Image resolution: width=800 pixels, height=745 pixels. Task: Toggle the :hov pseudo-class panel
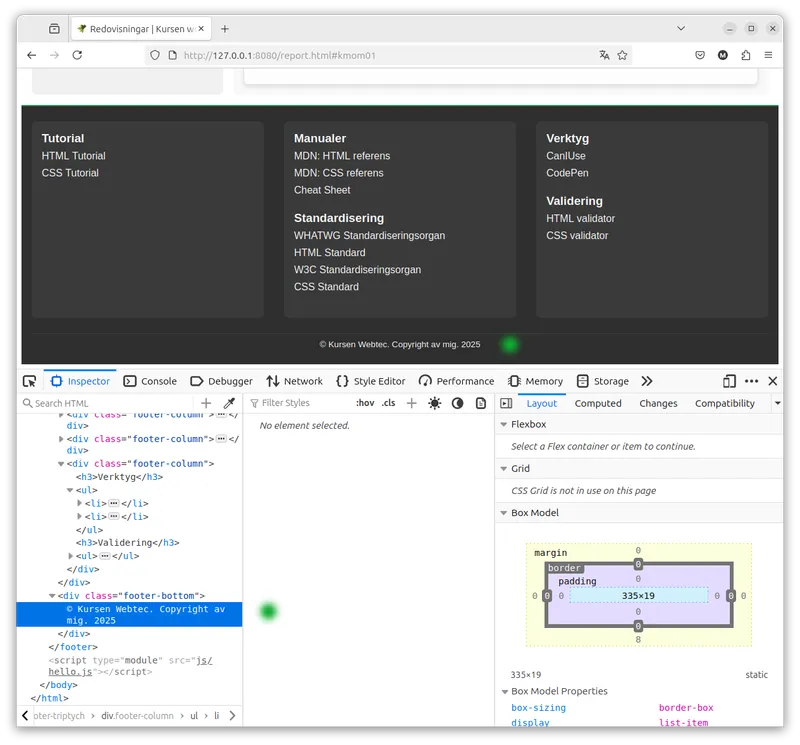[365, 403]
